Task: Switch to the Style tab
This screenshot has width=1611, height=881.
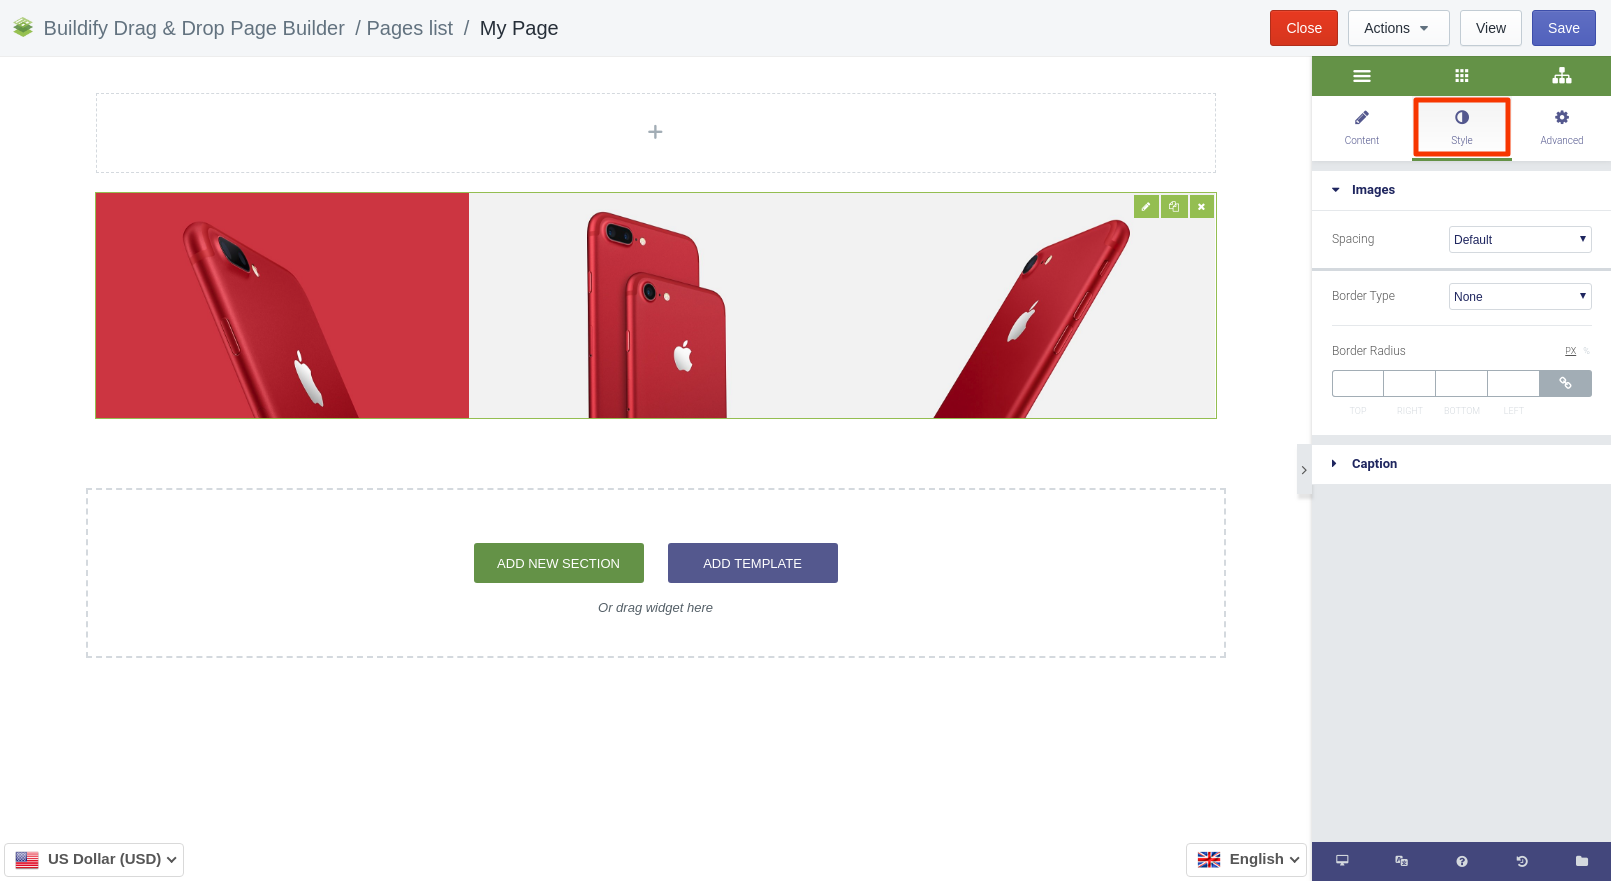Action: pos(1461,128)
